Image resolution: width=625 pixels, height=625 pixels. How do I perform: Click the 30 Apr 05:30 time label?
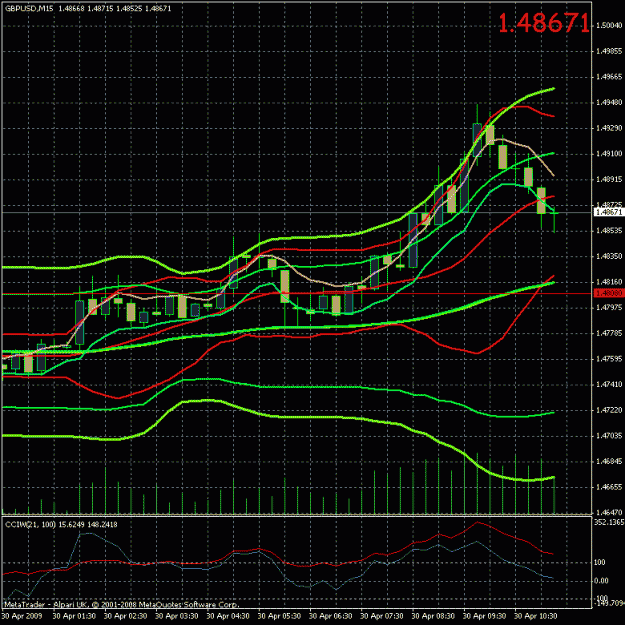point(279,616)
